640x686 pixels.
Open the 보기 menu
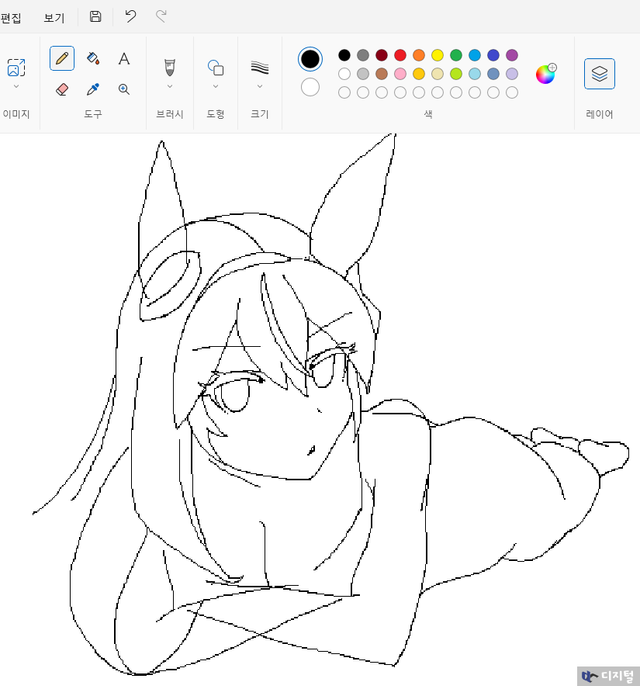pos(54,17)
